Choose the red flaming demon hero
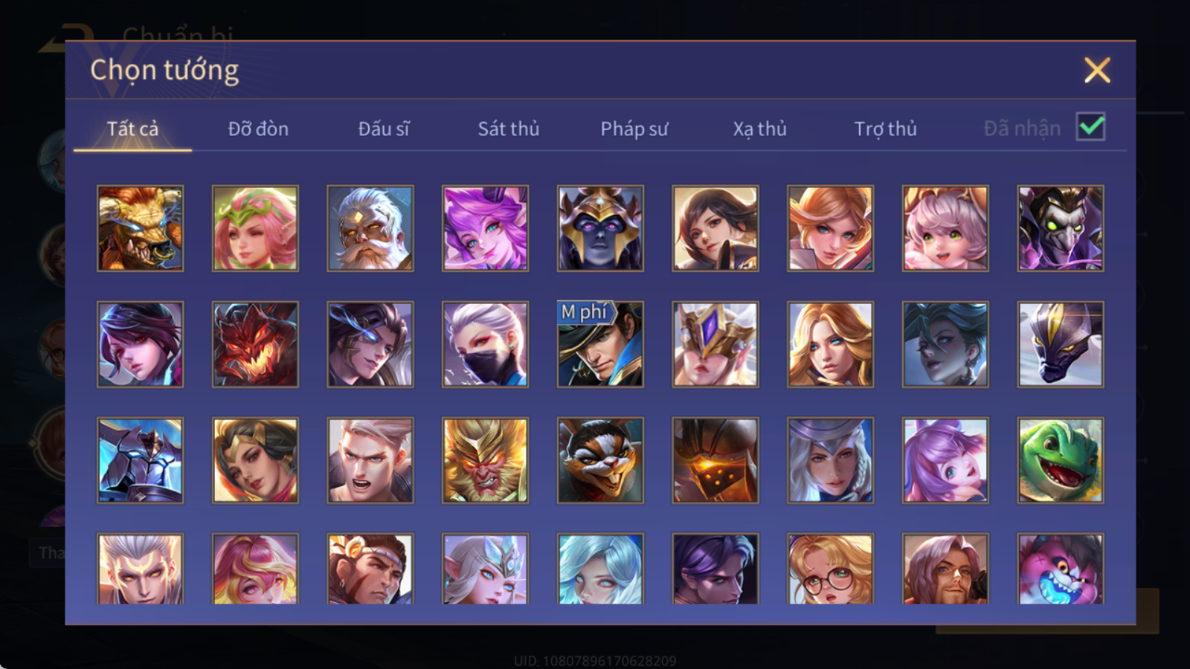The height and width of the screenshot is (669, 1190). [x=255, y=344]
